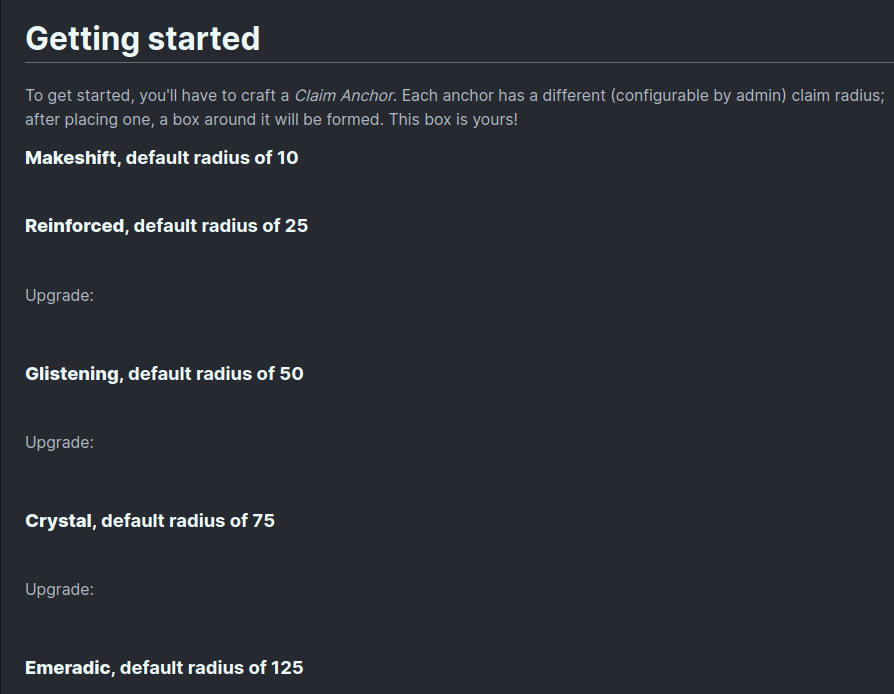Click the "default radius of 25" text
The width and height of the screenshot is (894, 694).
tap(221, 226)
